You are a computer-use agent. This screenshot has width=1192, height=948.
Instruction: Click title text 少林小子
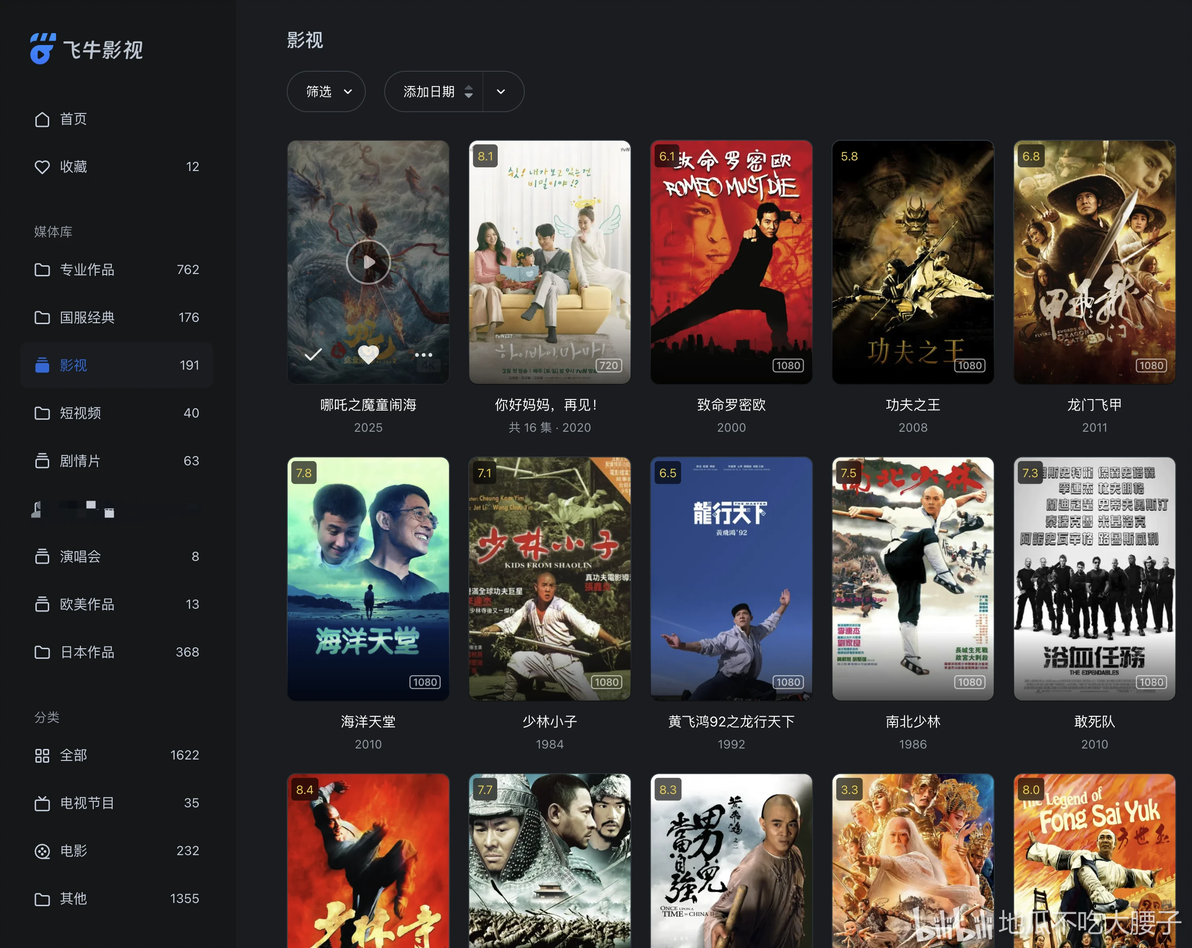tap(550, 721)
